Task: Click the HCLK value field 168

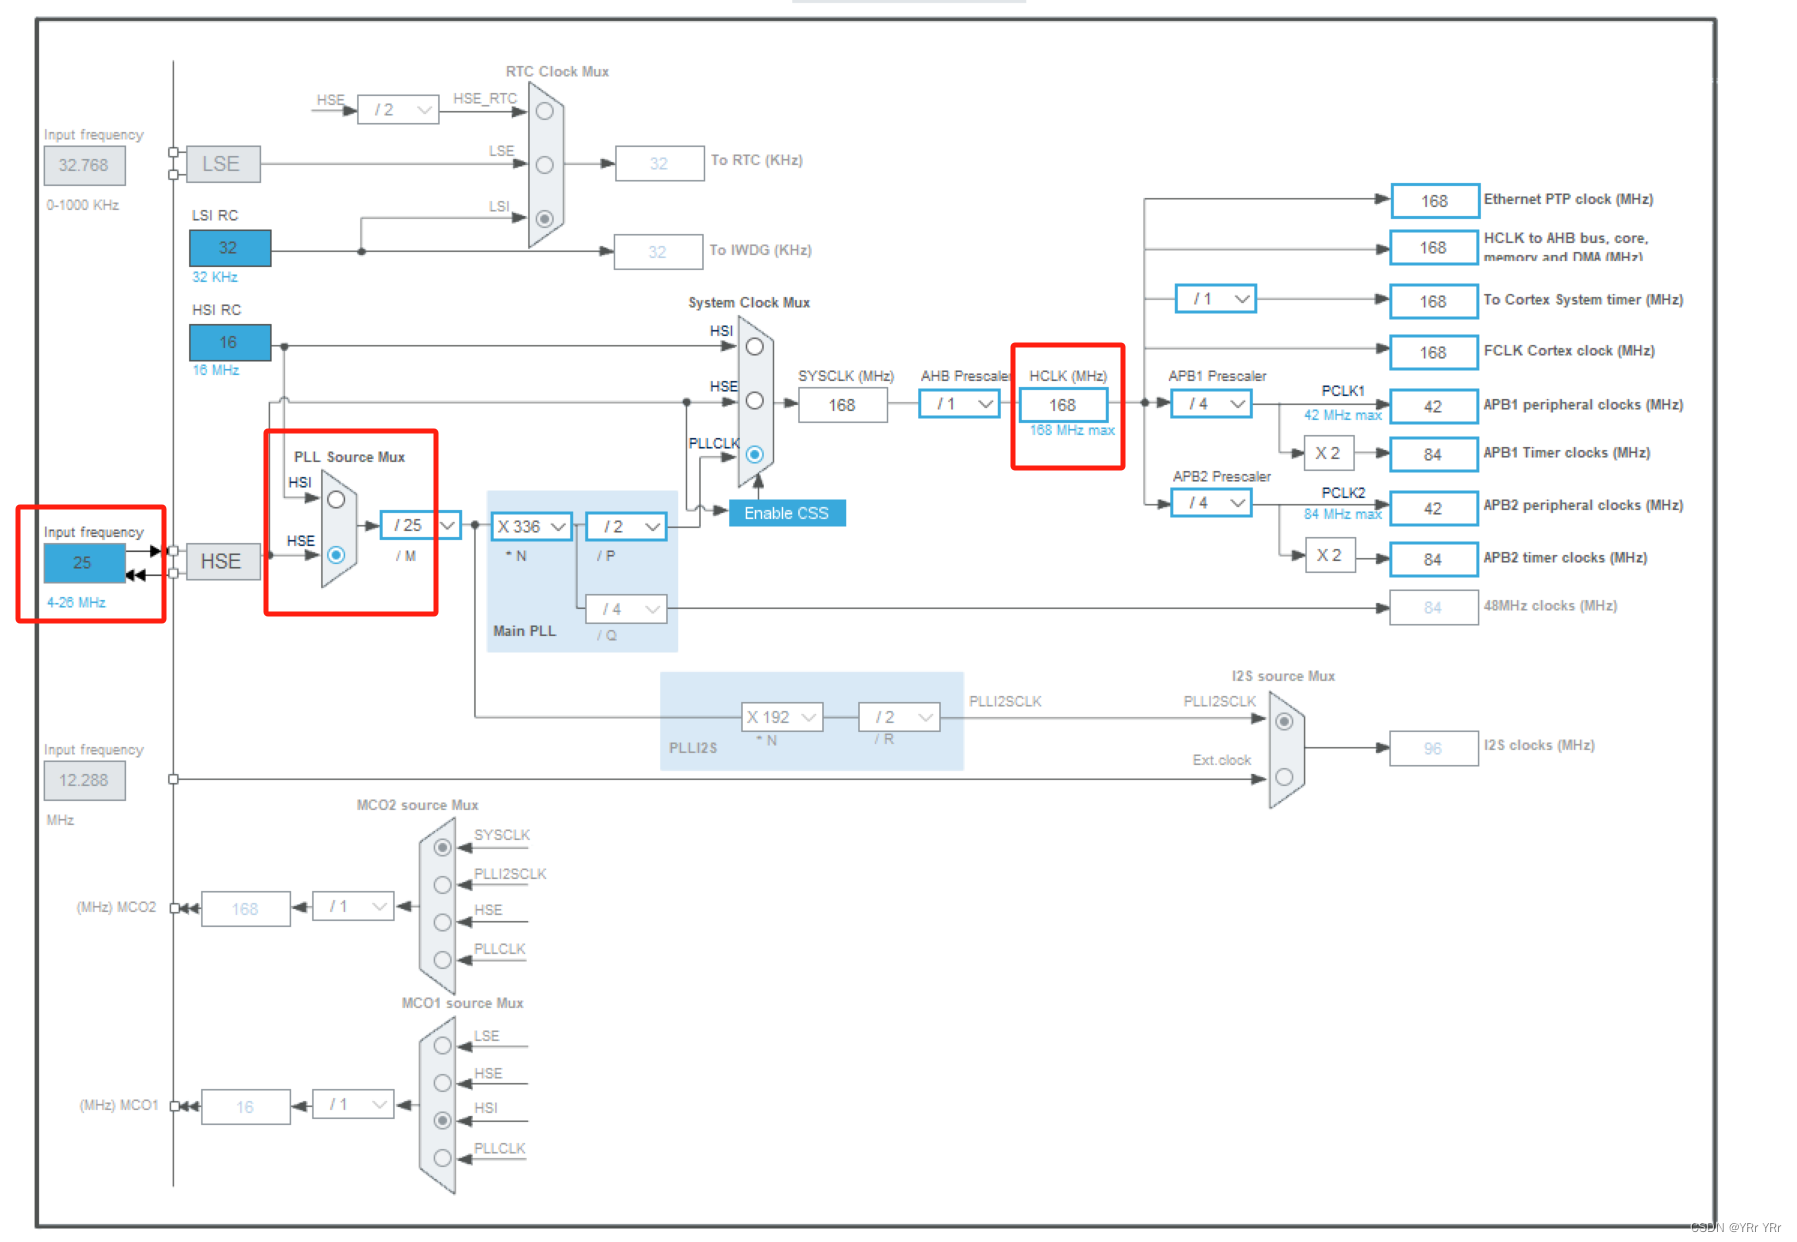Action: tap(1063, 405)
